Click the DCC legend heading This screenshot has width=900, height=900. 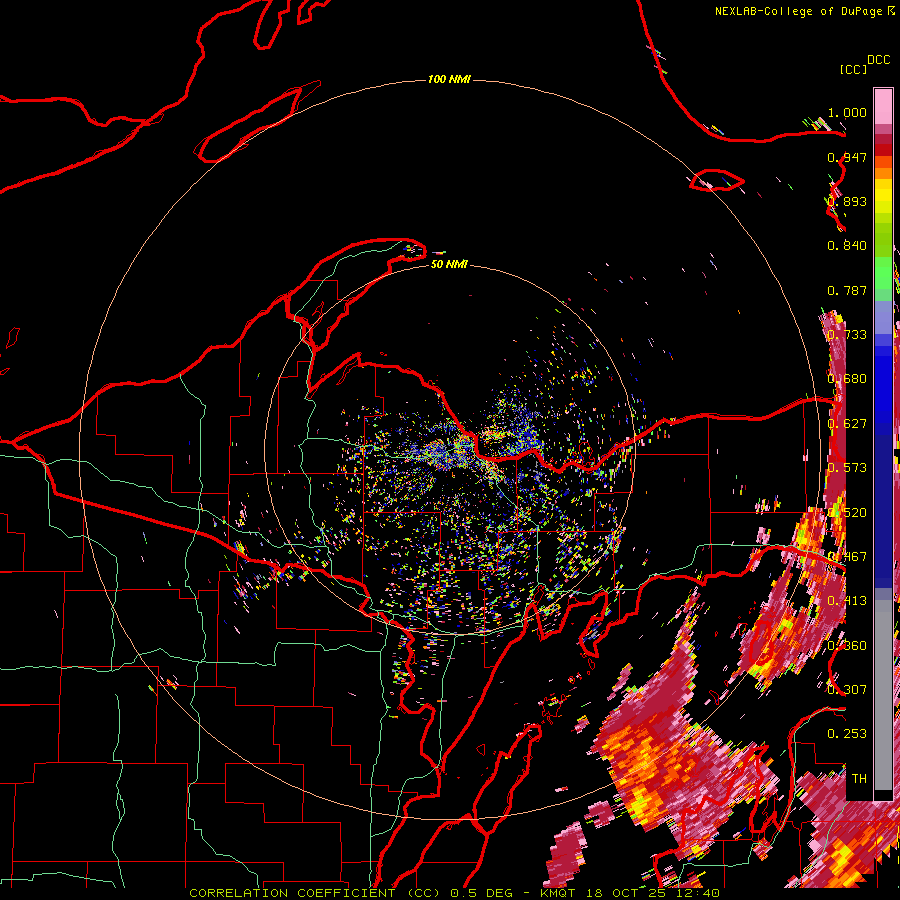pos(878,60)
